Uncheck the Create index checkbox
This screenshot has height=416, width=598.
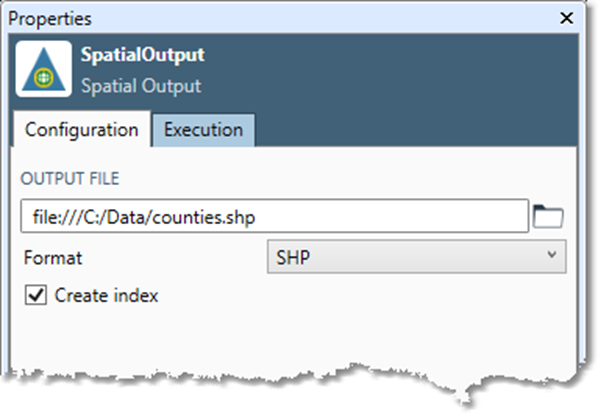coord(36,295)
